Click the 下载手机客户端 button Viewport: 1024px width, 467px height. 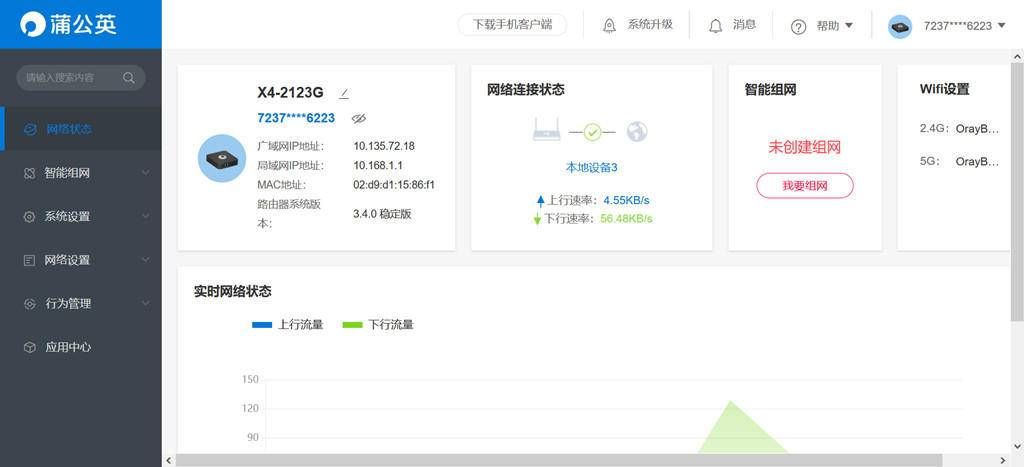click(x=512, y=25)
